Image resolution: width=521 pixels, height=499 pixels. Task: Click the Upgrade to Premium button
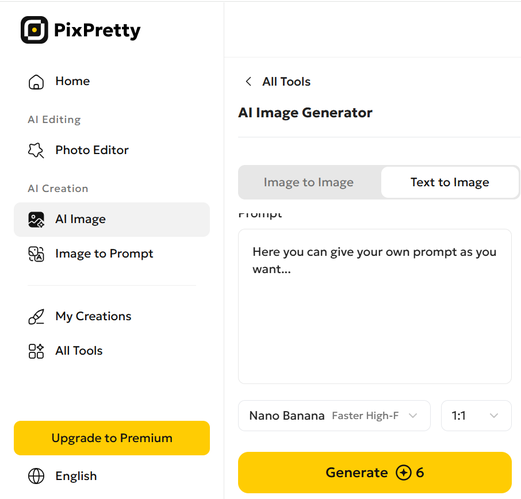point(112,438)
